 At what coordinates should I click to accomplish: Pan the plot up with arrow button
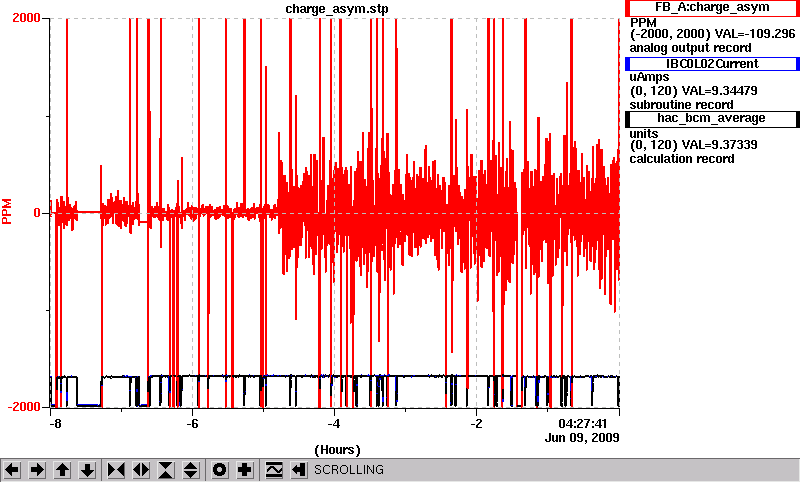(x=62, y=470)
